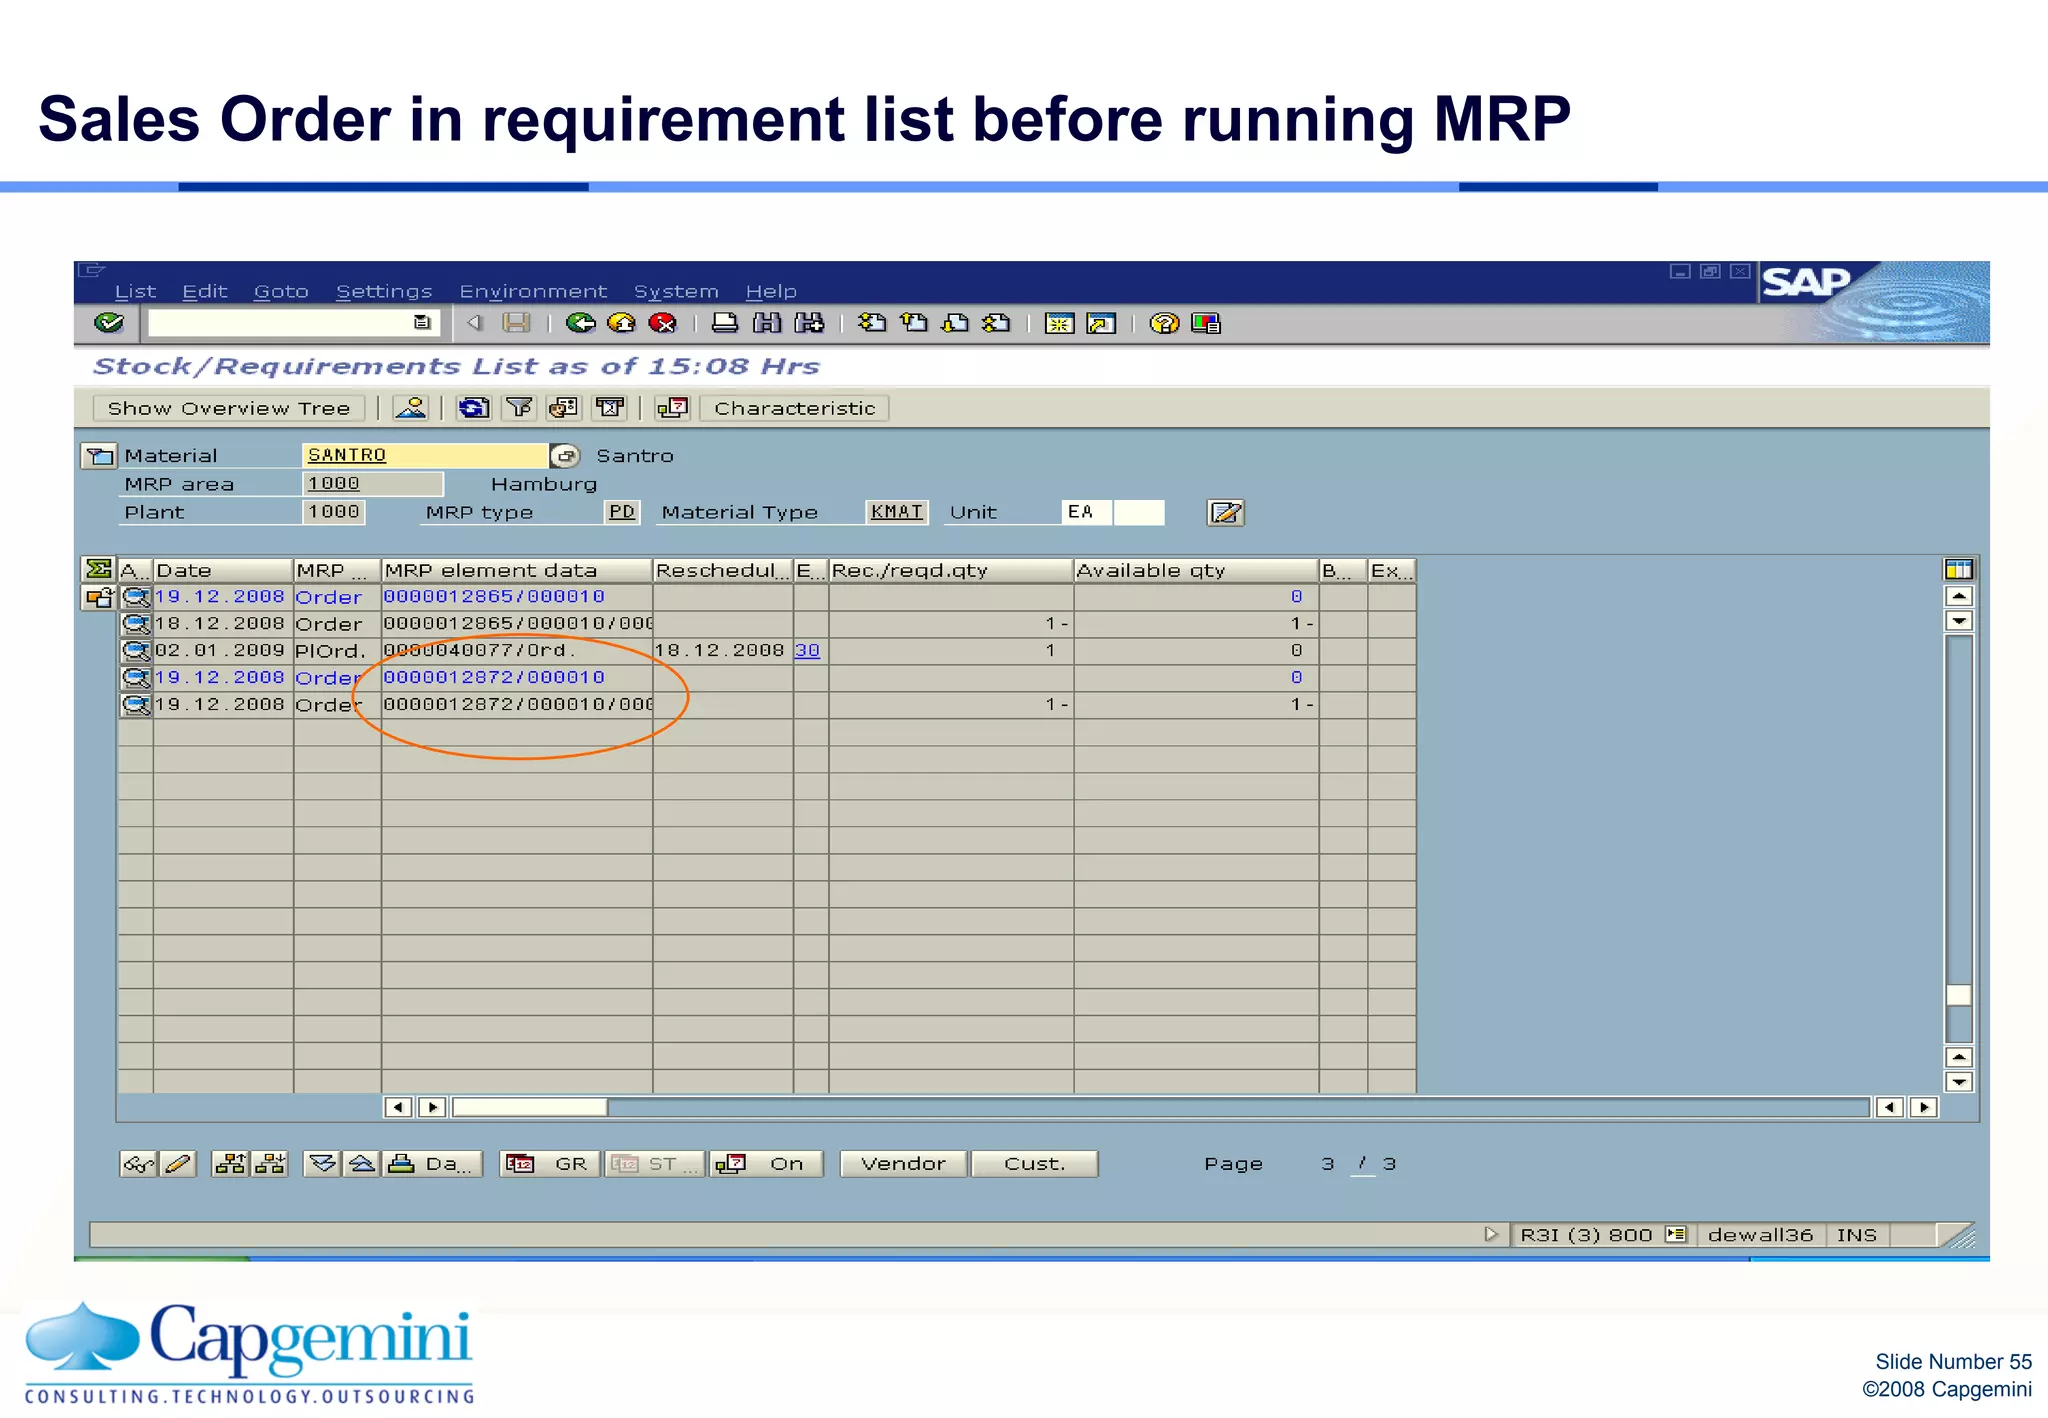Click the Vendor button
The image size is (2048, 1418).
click(x=903, y=1164)
